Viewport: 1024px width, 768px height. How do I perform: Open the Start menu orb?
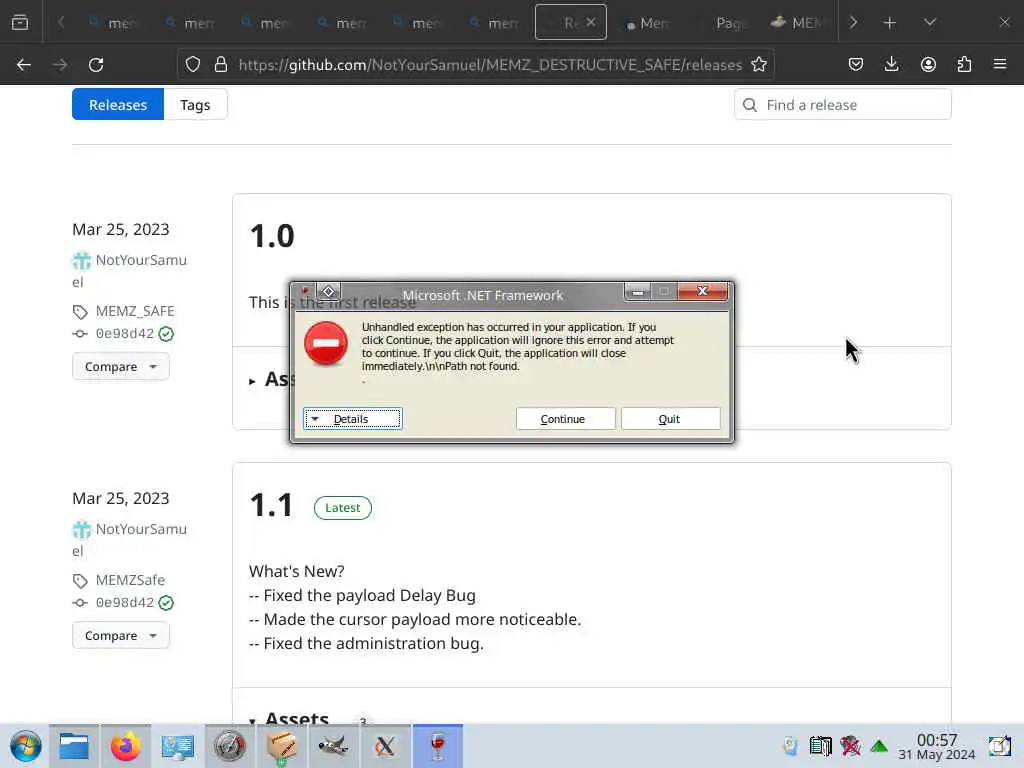(x=25, y=746)
